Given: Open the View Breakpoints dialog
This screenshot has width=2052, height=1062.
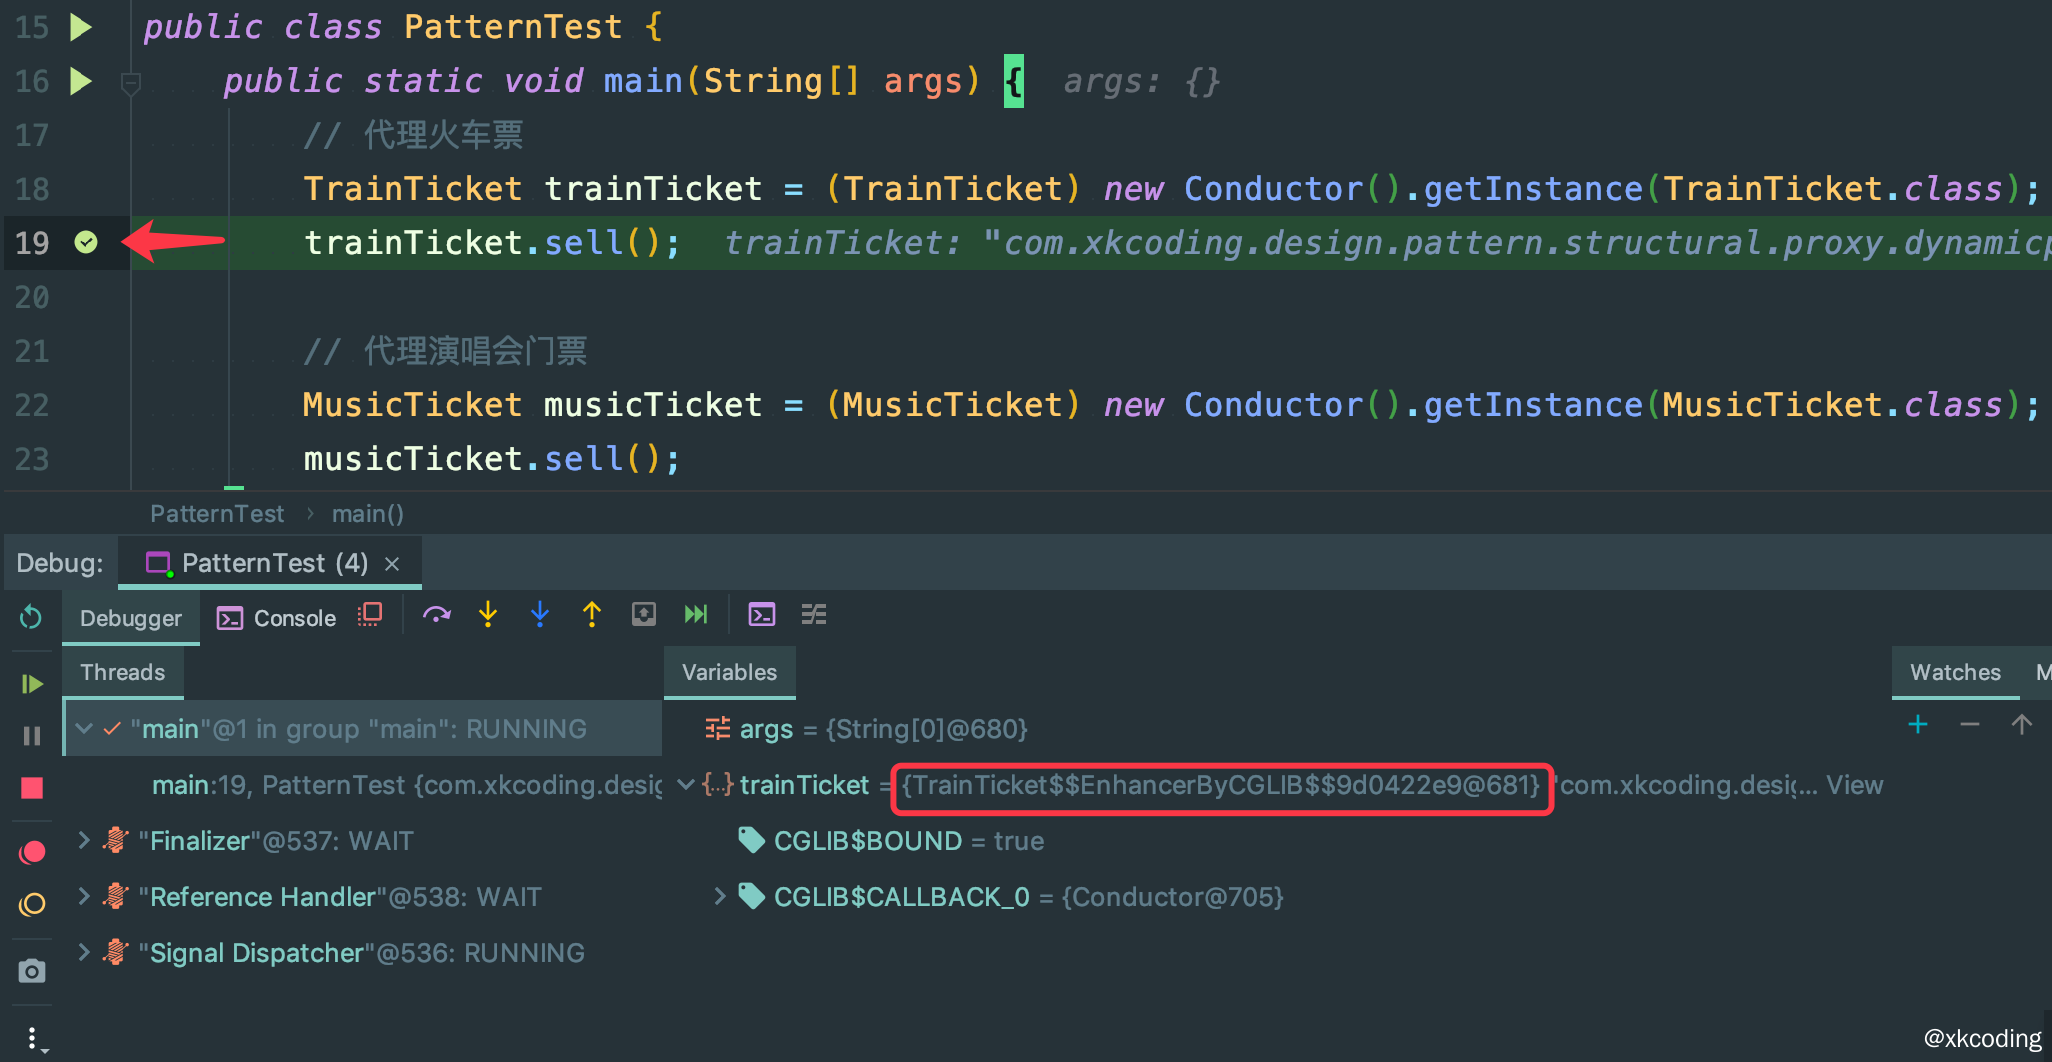Looking at the screenshot, I should pyautogui.click(x=32, y=852).
